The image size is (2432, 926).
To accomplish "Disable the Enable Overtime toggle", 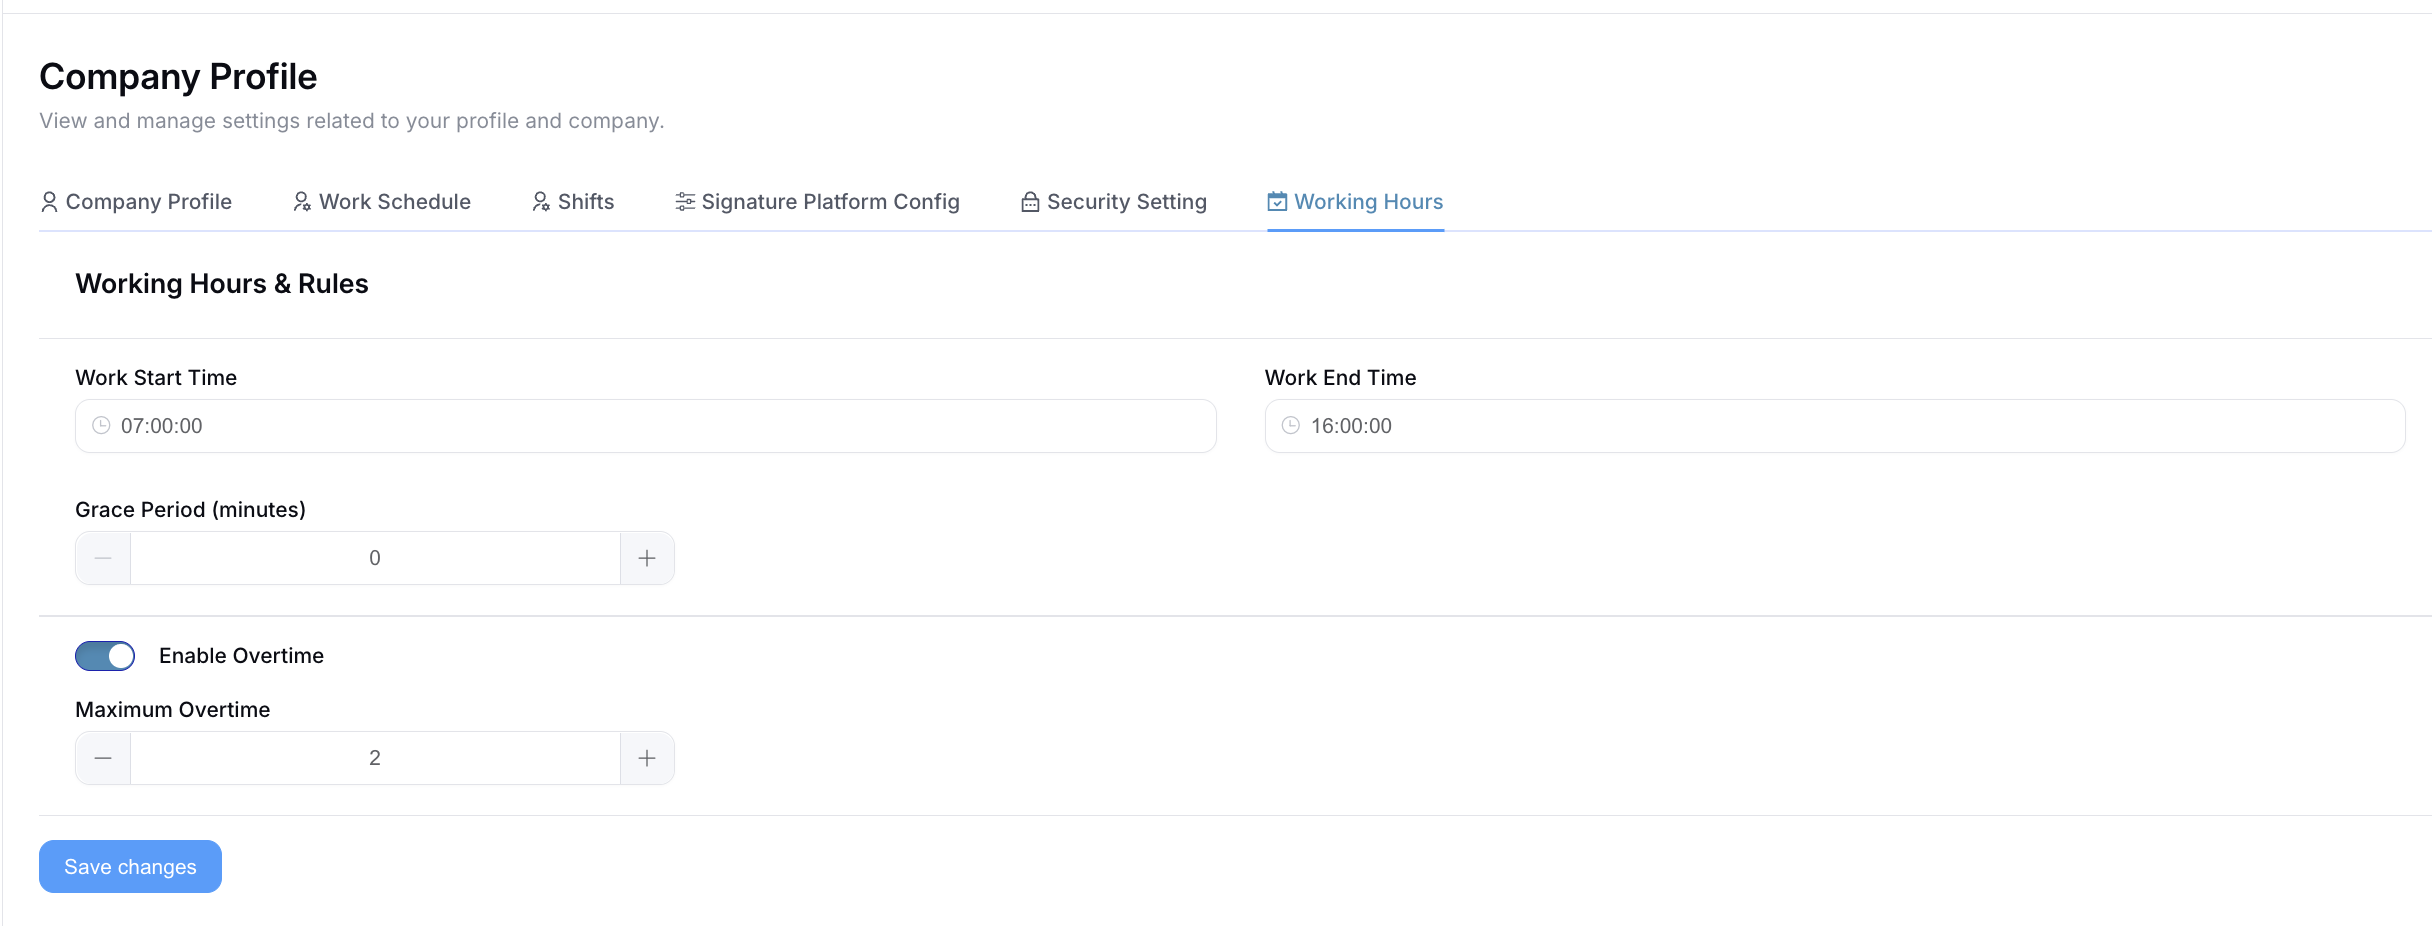I will point(105,656).
